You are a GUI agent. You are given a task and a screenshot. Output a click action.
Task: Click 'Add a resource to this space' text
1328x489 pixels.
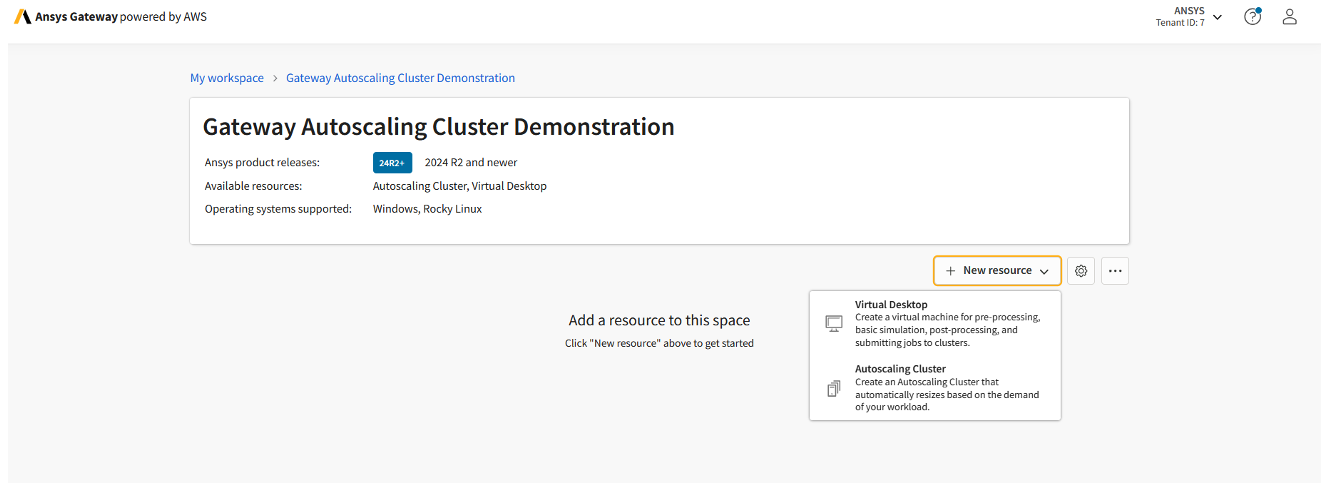[659, 321]
